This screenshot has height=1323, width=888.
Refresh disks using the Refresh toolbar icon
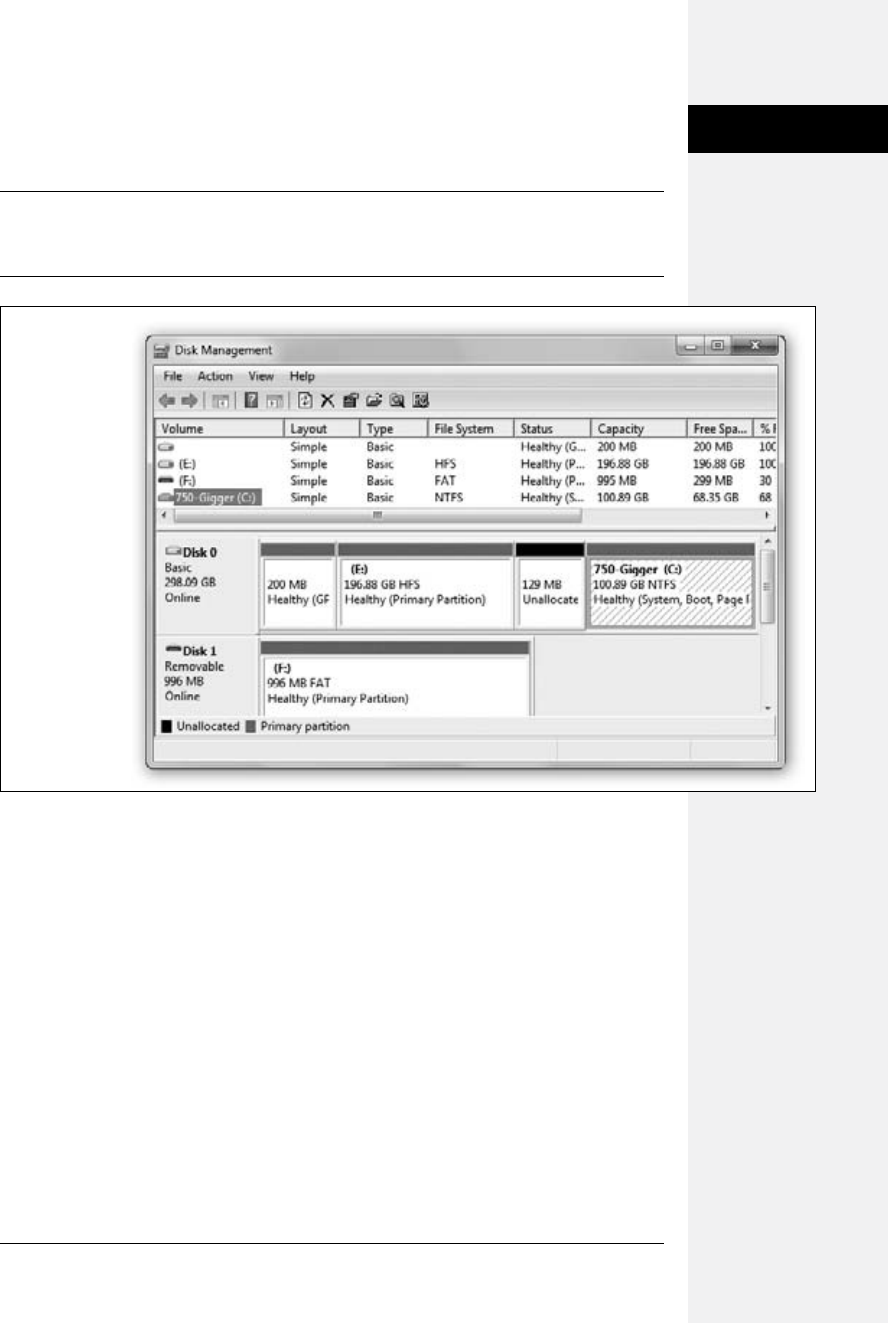coord(305,401)
